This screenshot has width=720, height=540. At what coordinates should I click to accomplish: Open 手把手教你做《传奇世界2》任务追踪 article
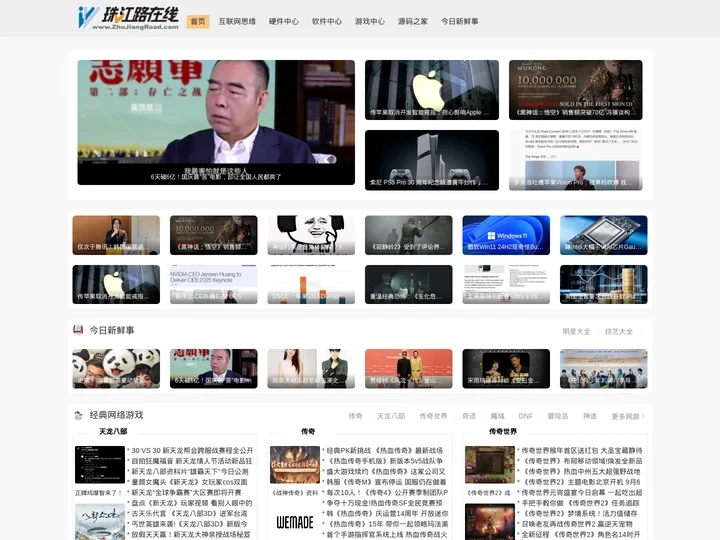point(580,503)
